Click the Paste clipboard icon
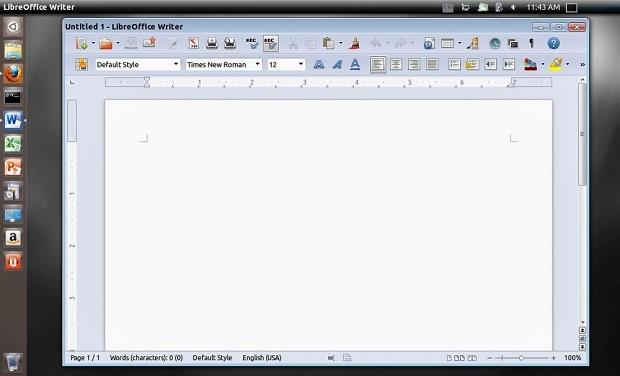620x376 pixels. pos(328,43)
